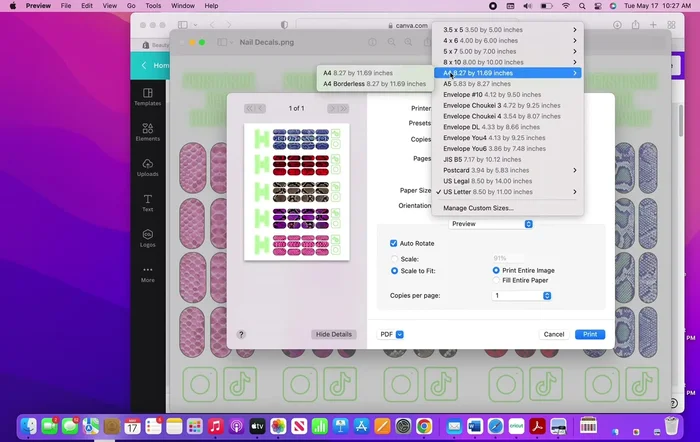Image resolution: width=700 pixels, height=442 pixels.
Task: Open Canva Templates sidebar panel
Action: pyautogui.click(x=148, y=97)
